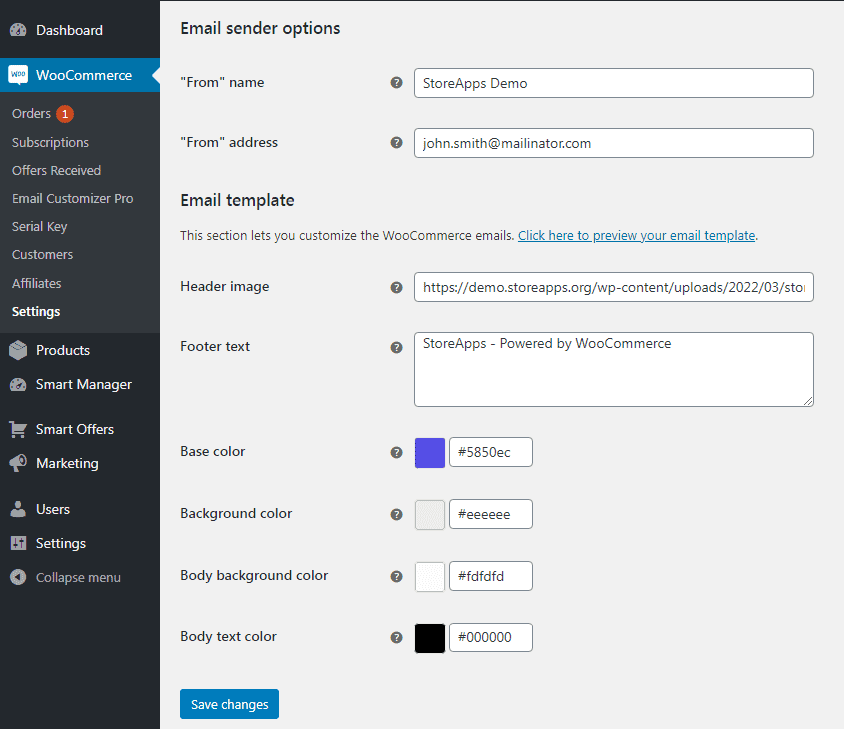
Task: Click Save changes button
Action: pos(229,704)
